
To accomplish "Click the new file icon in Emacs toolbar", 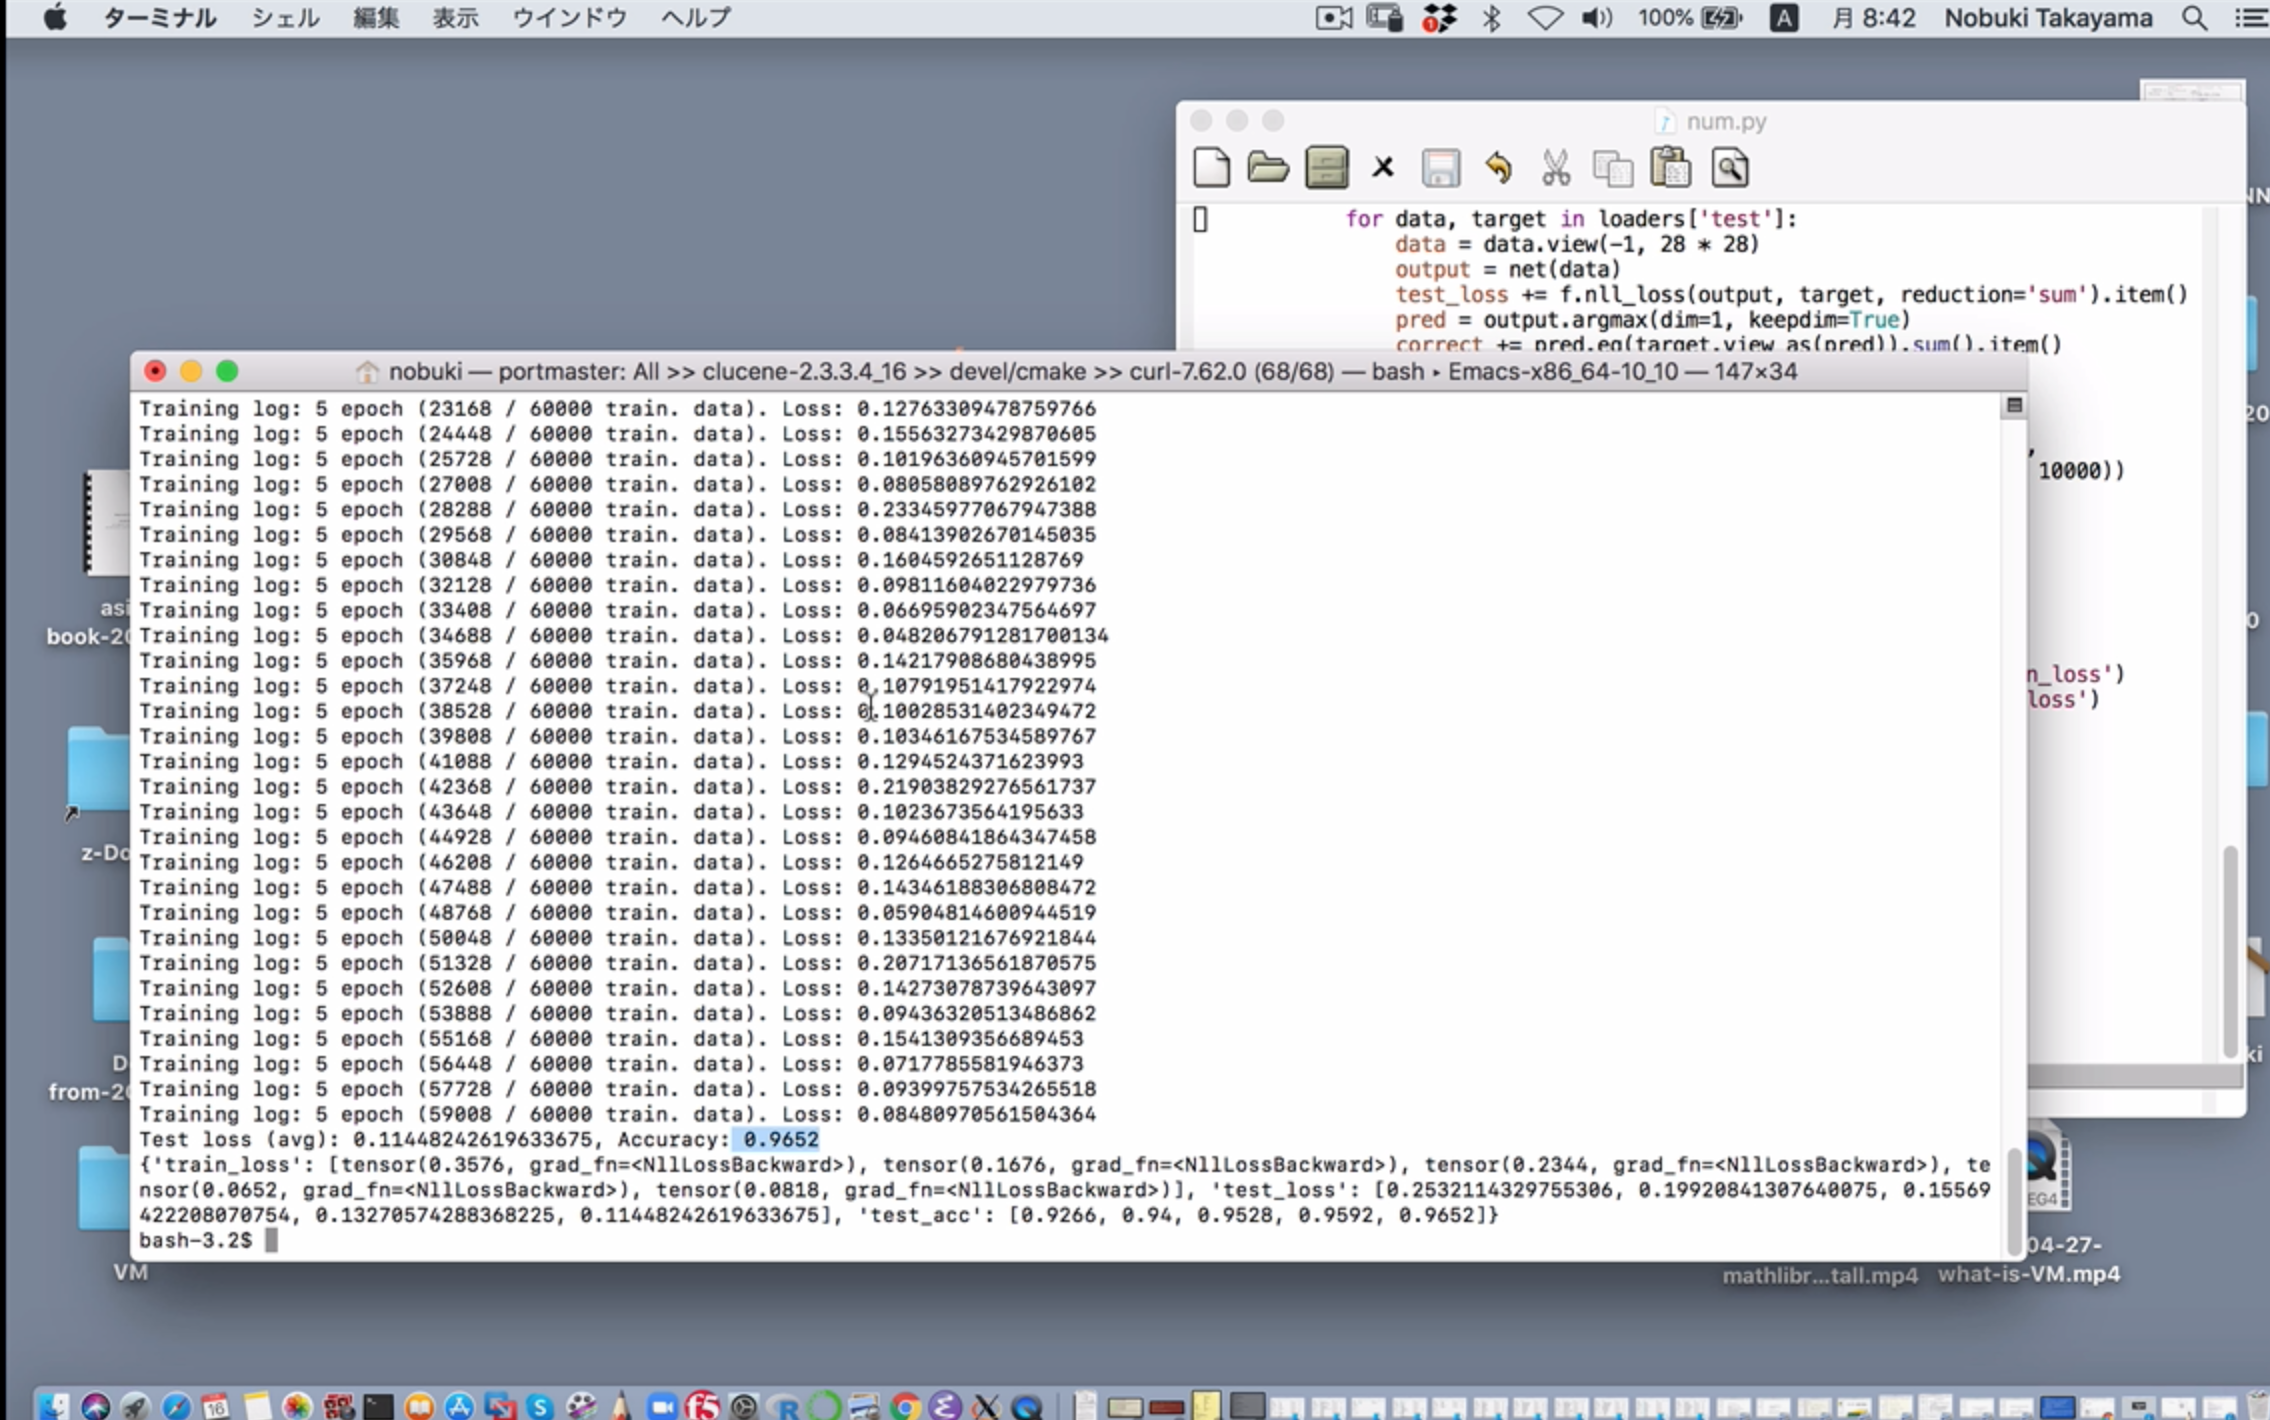I will point(1211,167).
